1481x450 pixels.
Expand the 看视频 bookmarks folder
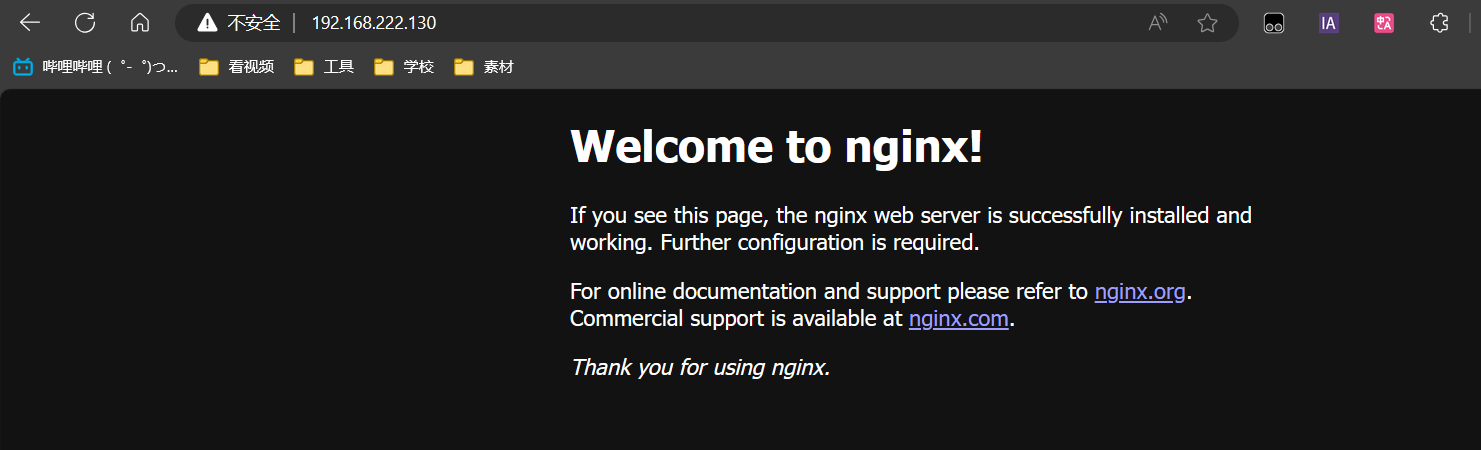[x=237, y=67]
